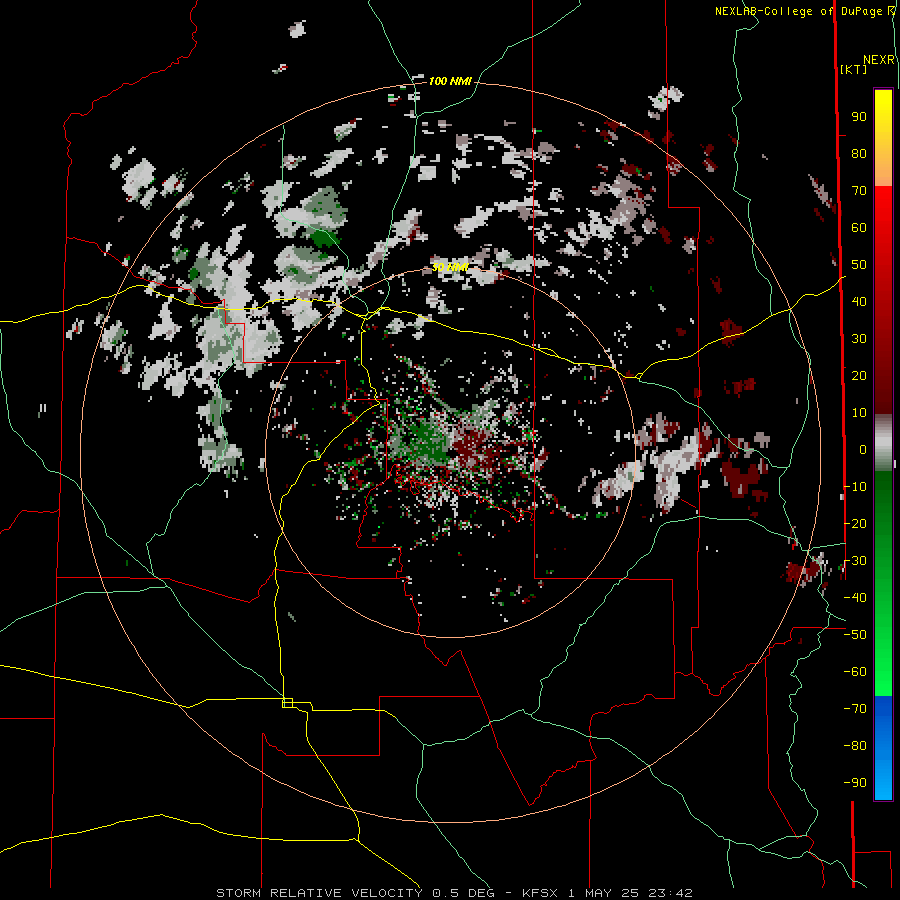Viewport: 900px width, 900px height.
Task: Select the -90 value on the velocity scale
Action: [x=855, y=783]
